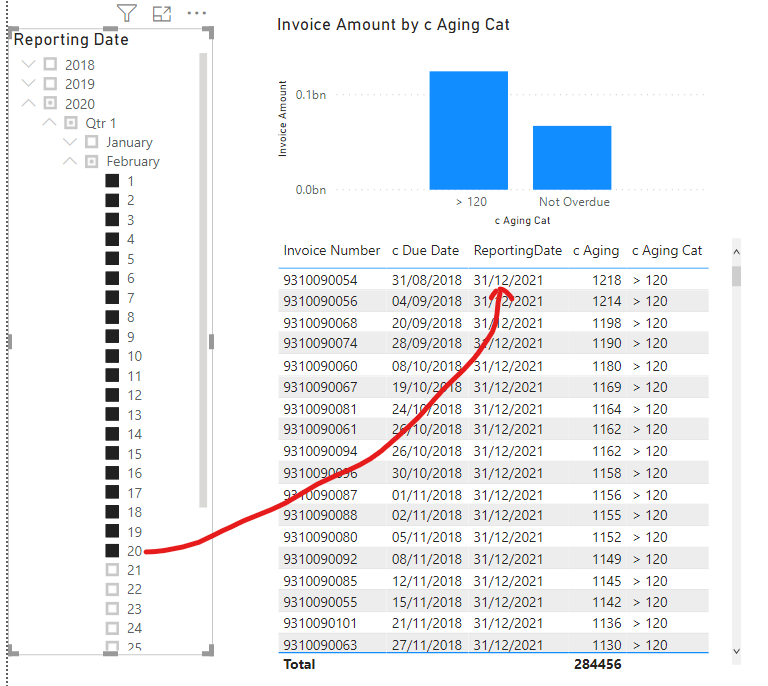Collapse the February month node
Screen dimensions: 768x686
[x=70, y=161]
